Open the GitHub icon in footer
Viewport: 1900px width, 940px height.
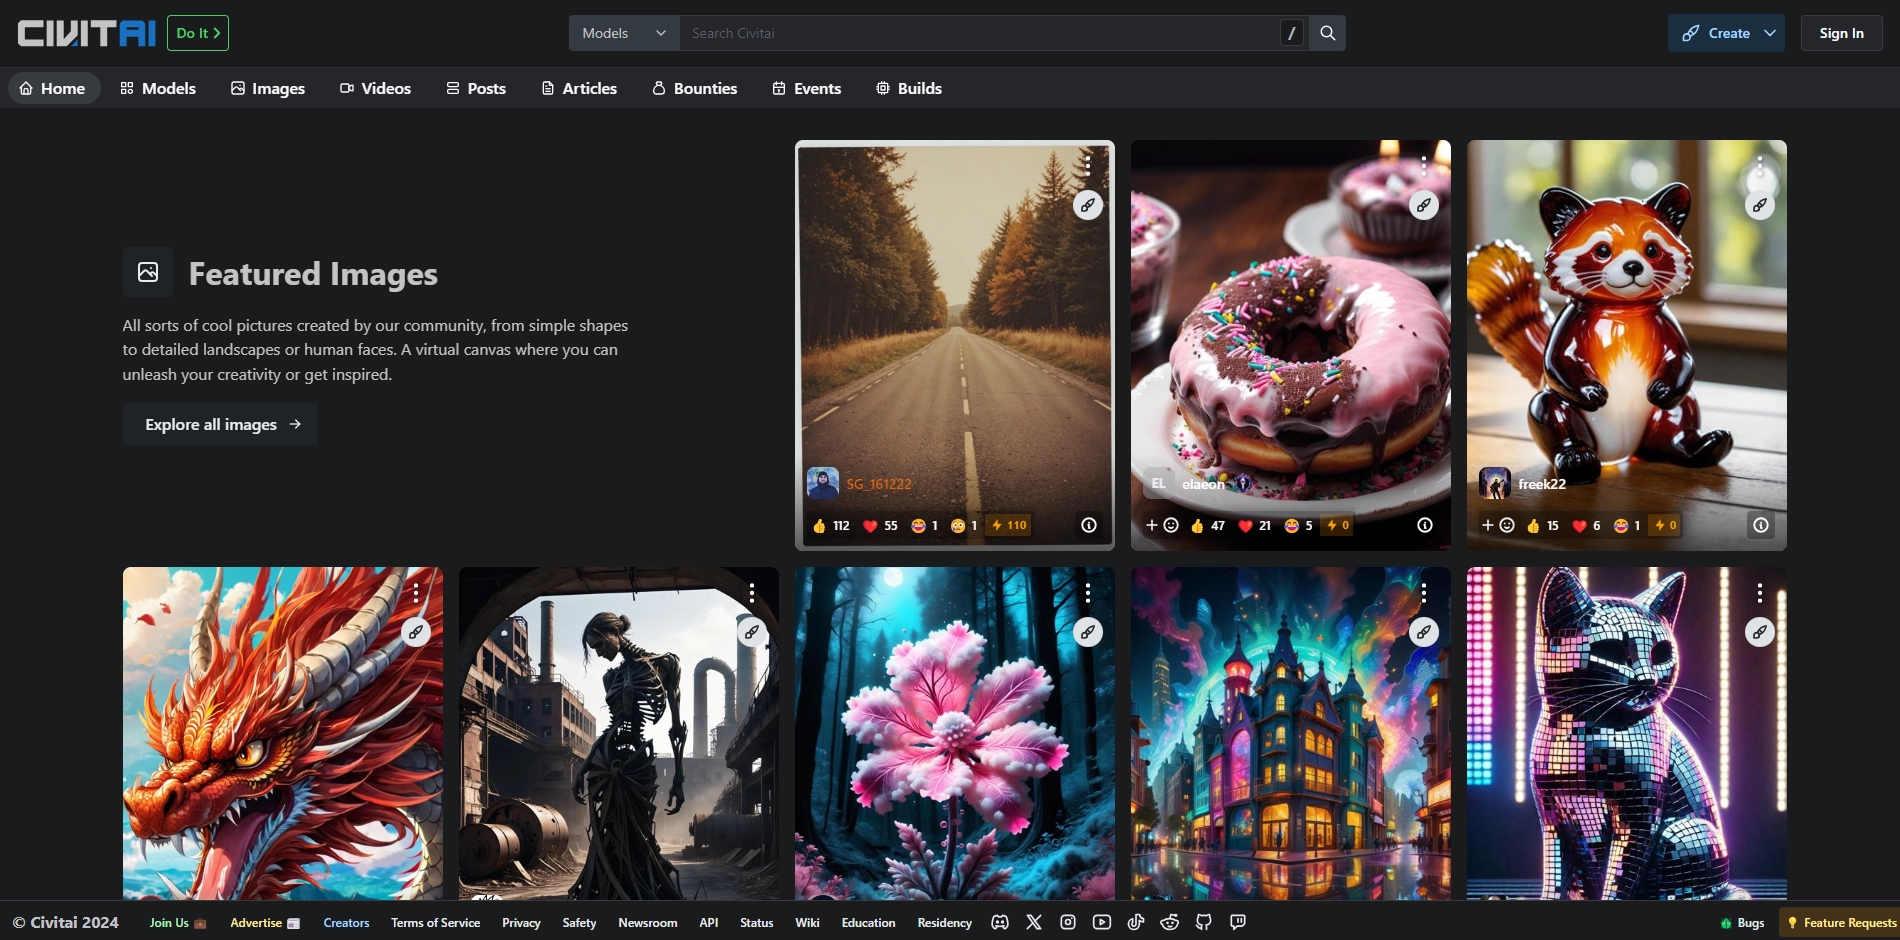pyautogui.click(x=1204, y=922)
